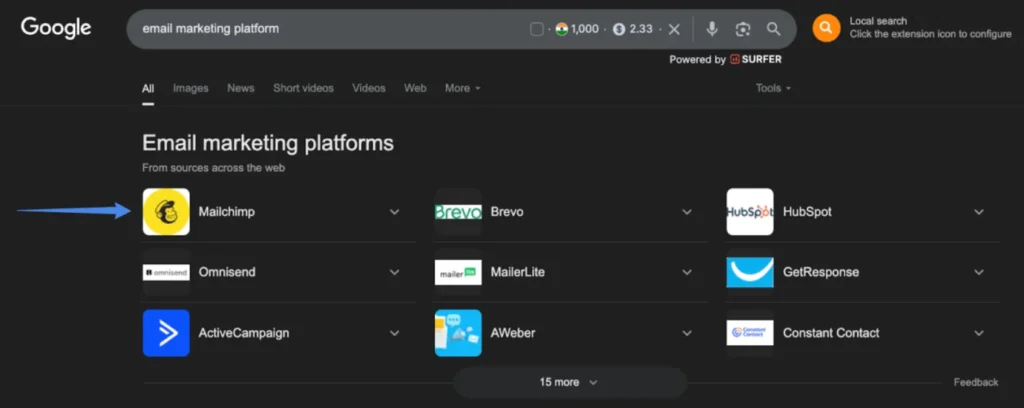This screenshot has height=408, width=1024.
Task: Click the Google logo
Action: 56,28
